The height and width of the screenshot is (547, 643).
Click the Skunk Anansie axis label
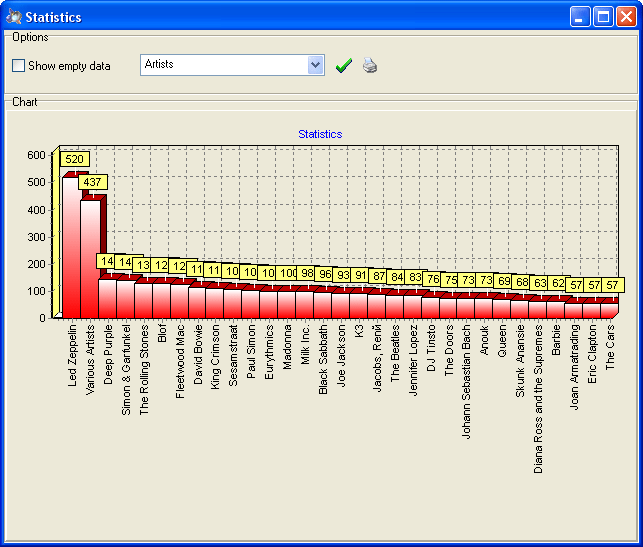pyautogui.click(x=521, y=361)
